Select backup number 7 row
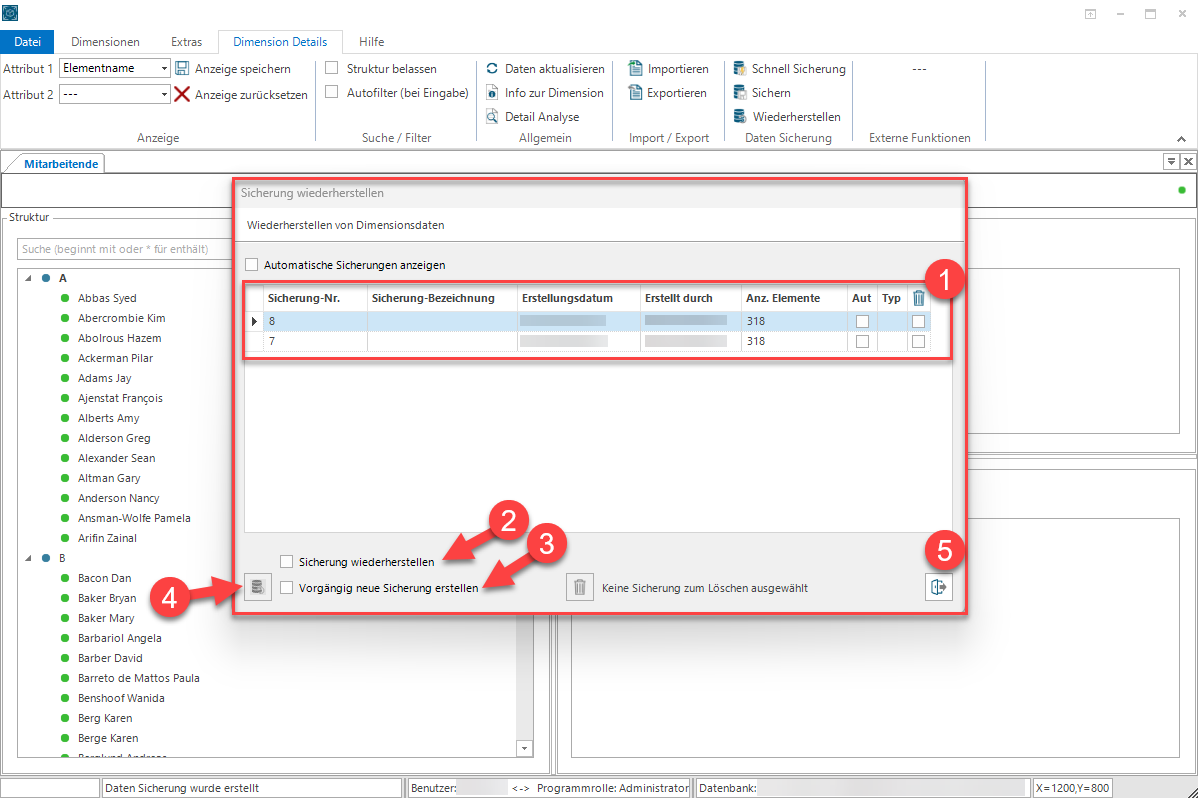This screenshot has width=1198, height=798. [588, 342]
